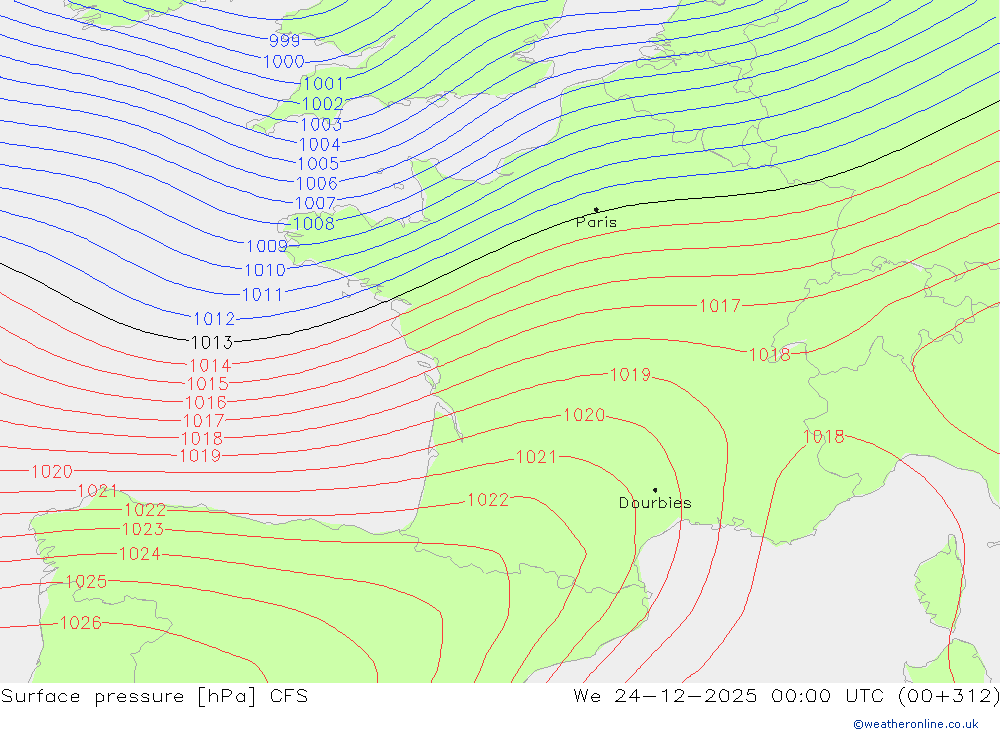Click the Paris location dot

point(596,209)
